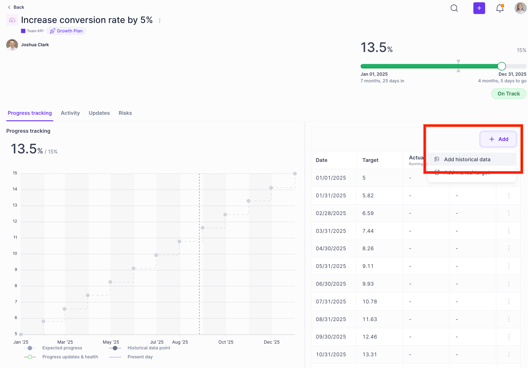Image resolution: width=528 pixels, height=368 pixels.
Task: Click the Back arrow
Action: coord(9,7)
